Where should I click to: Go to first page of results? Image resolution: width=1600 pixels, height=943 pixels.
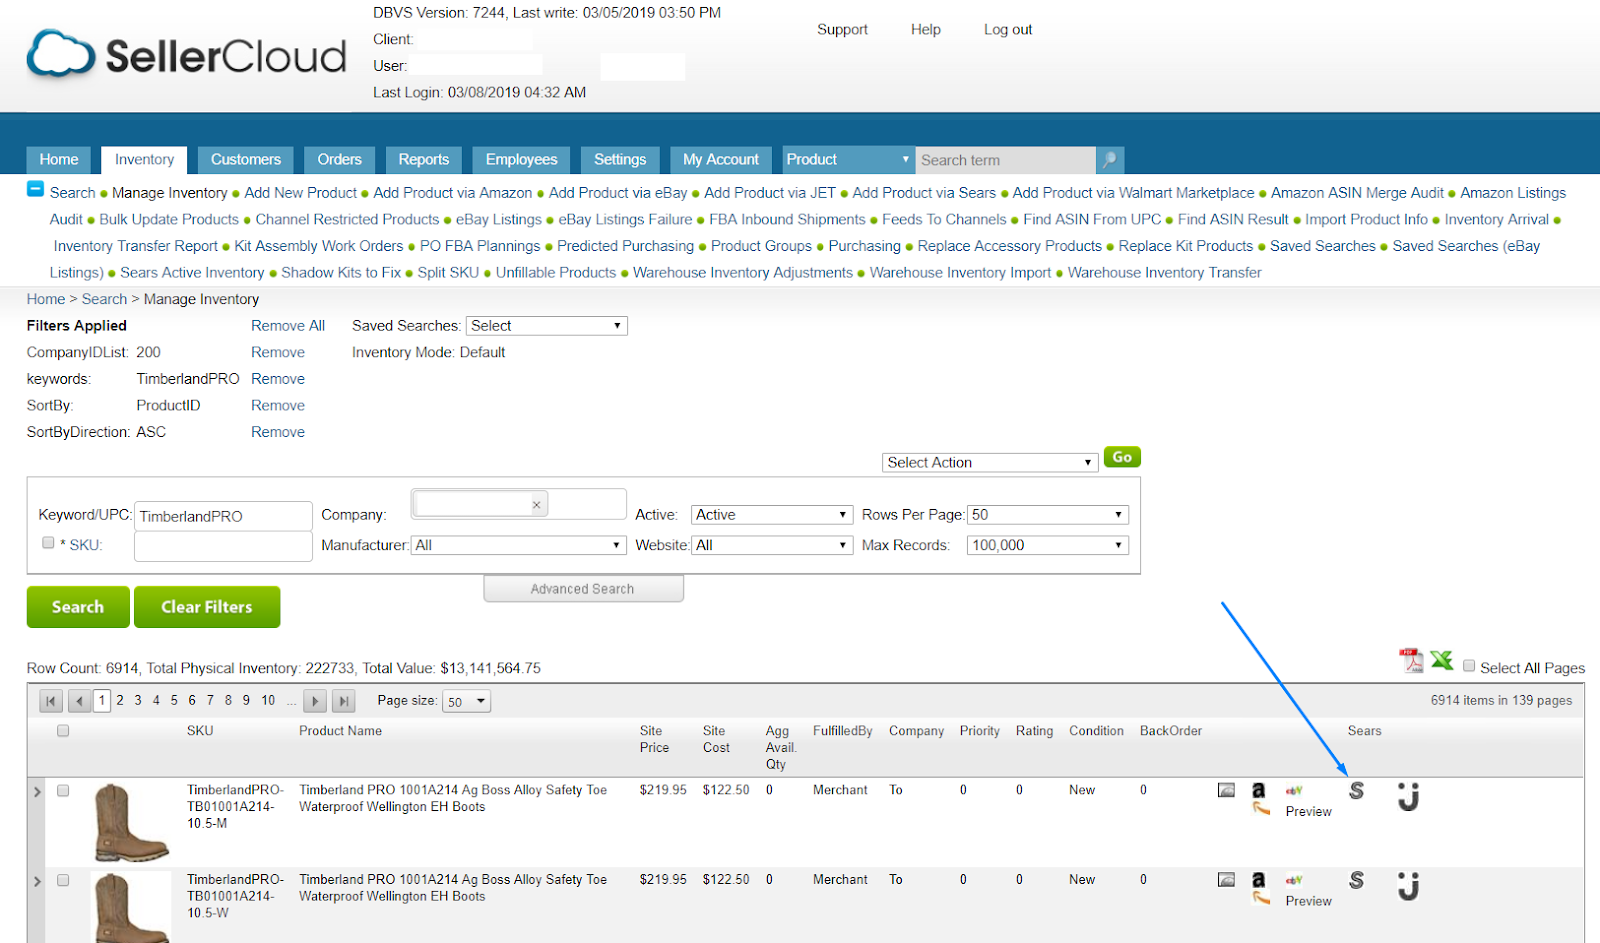pos(51,701)
